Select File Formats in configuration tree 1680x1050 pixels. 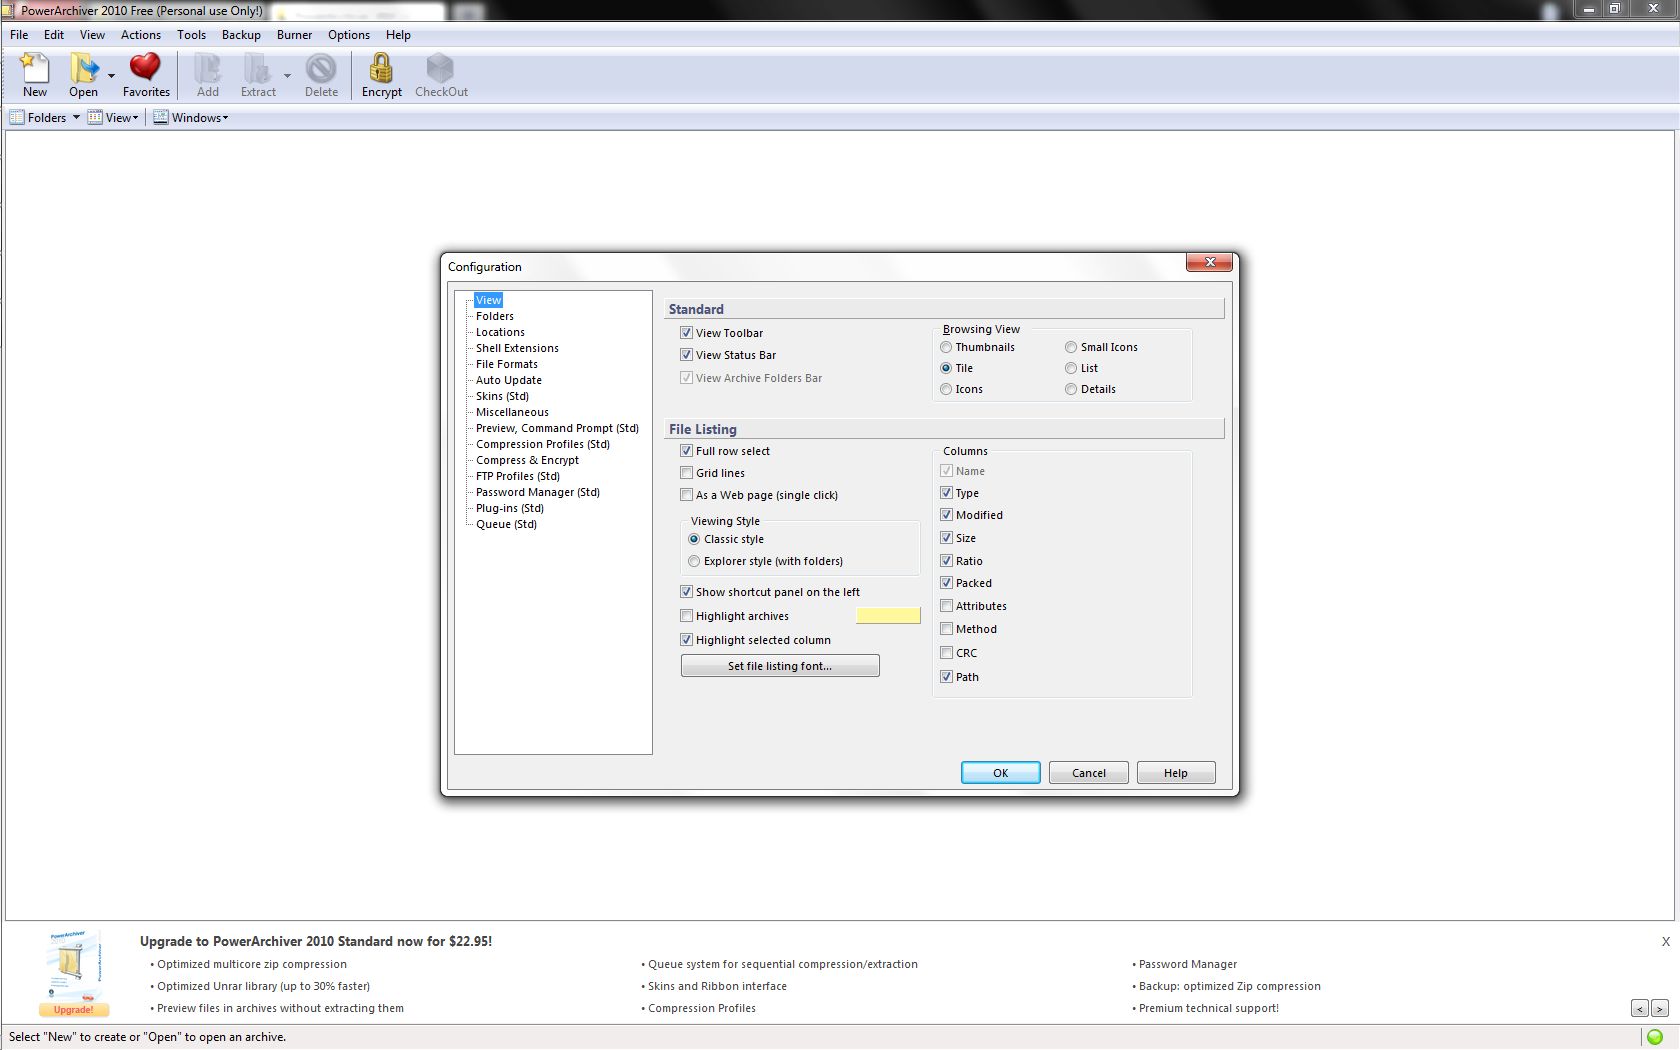click(507, 364)
